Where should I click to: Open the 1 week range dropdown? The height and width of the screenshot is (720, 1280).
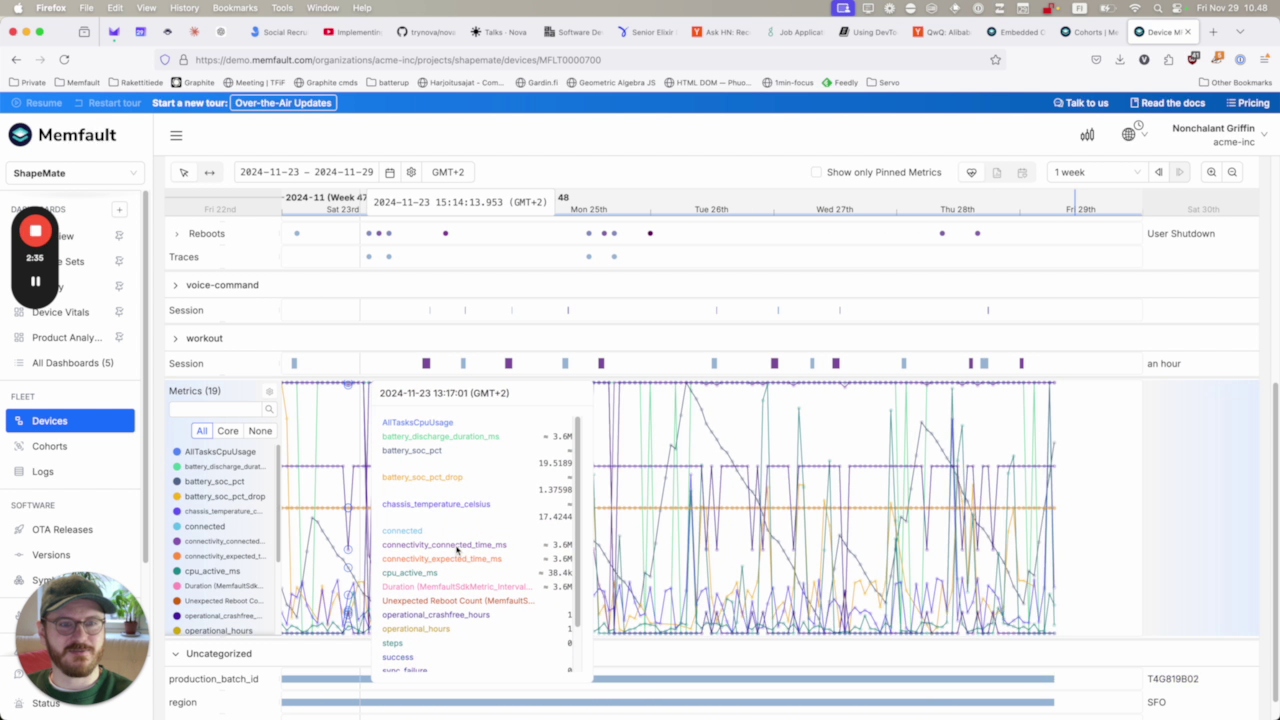tap(1096, 172)
